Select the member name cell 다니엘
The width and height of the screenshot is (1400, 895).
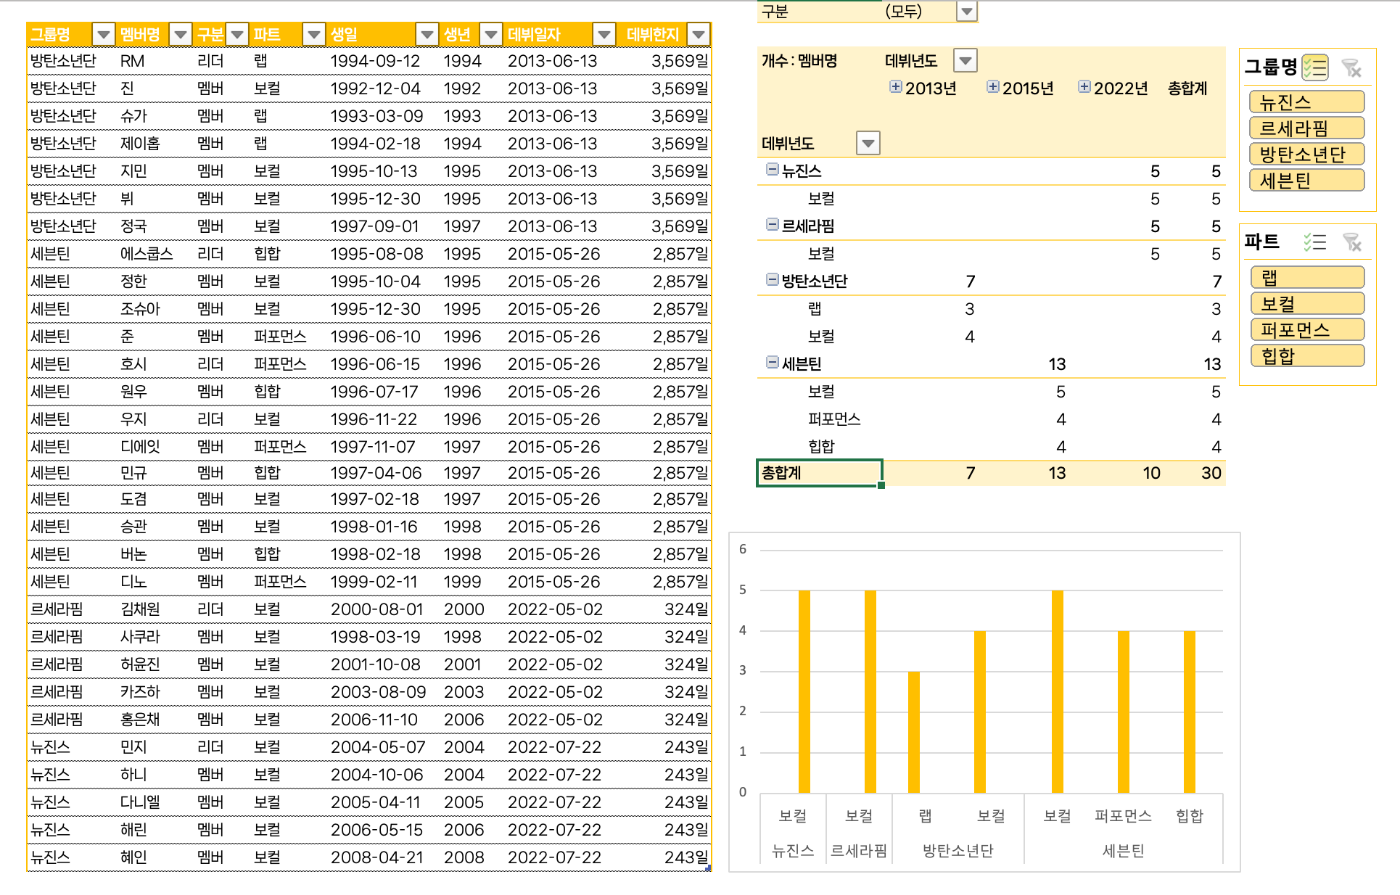140,802
